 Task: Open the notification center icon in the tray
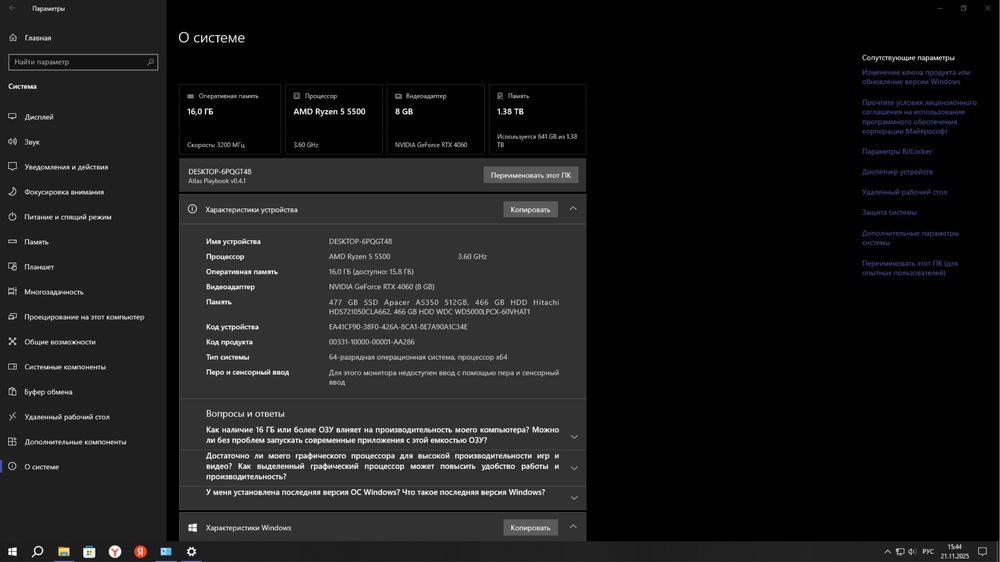pos(983,552)
